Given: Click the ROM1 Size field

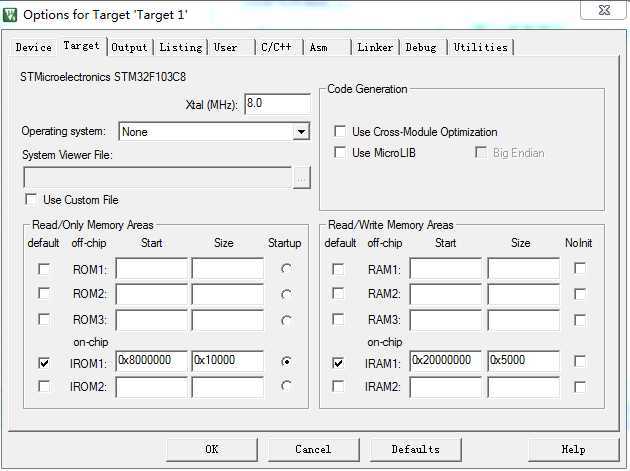Looking at the screenshot, I should pos(228,268).
